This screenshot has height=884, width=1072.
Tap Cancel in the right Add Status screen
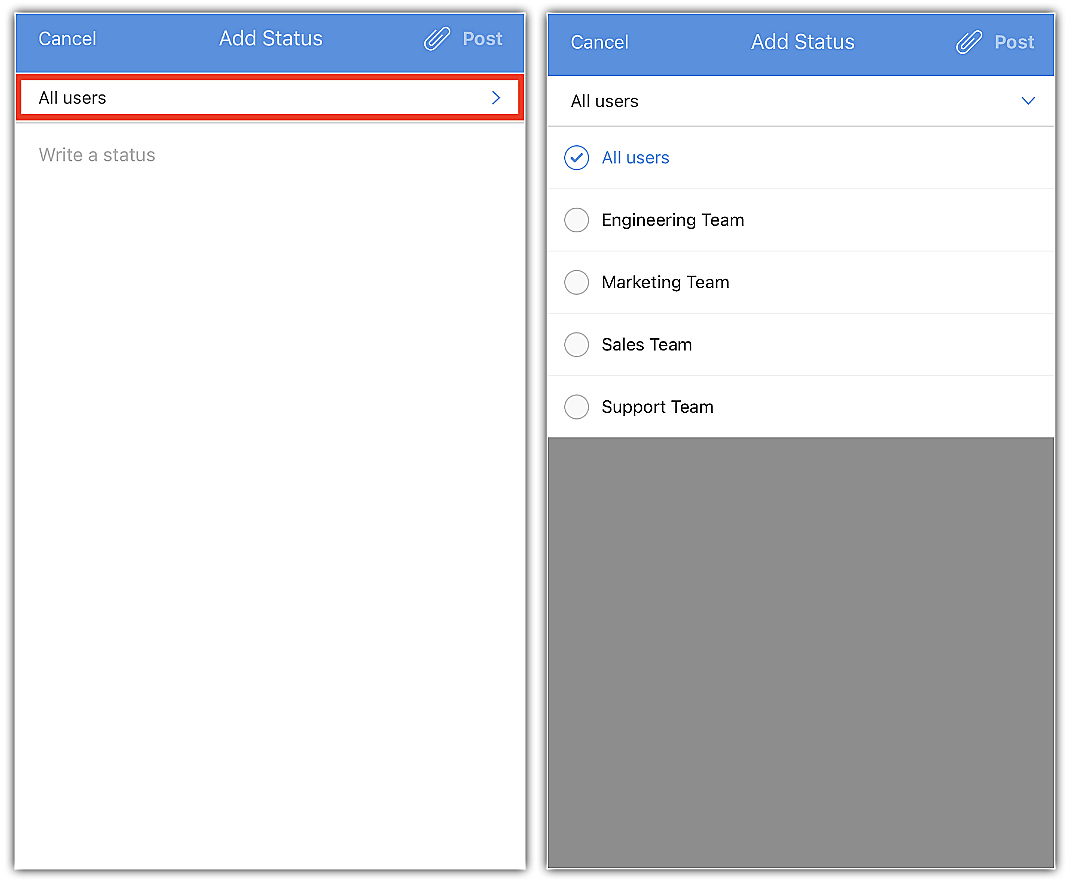[599, 42]
